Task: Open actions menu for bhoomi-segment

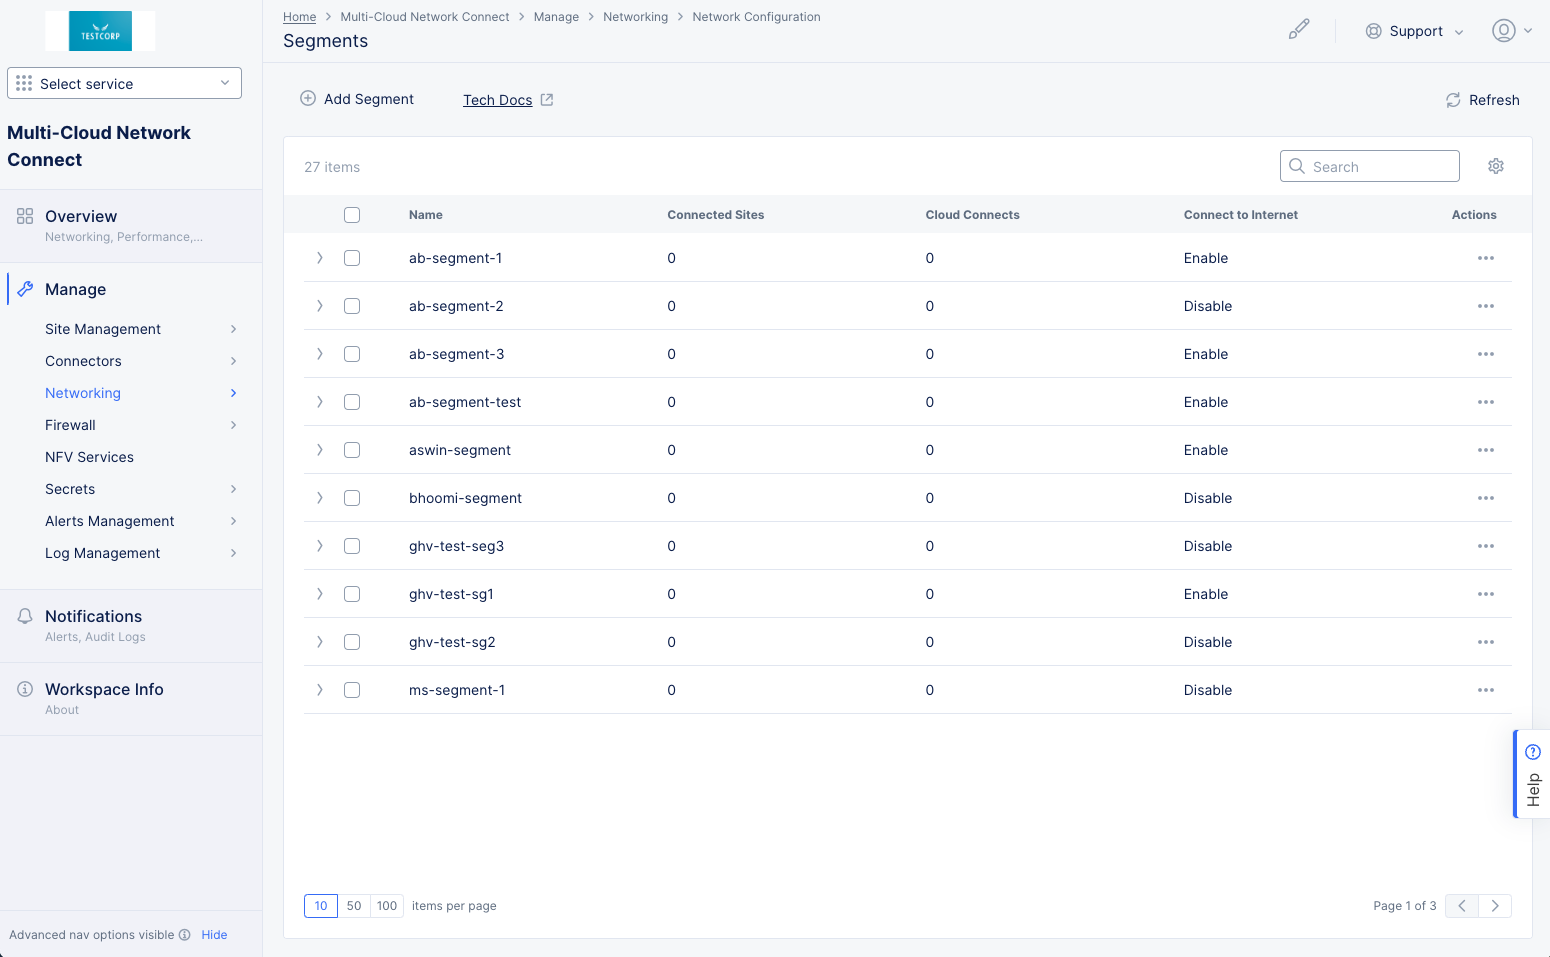Action: pos(1485,498)
